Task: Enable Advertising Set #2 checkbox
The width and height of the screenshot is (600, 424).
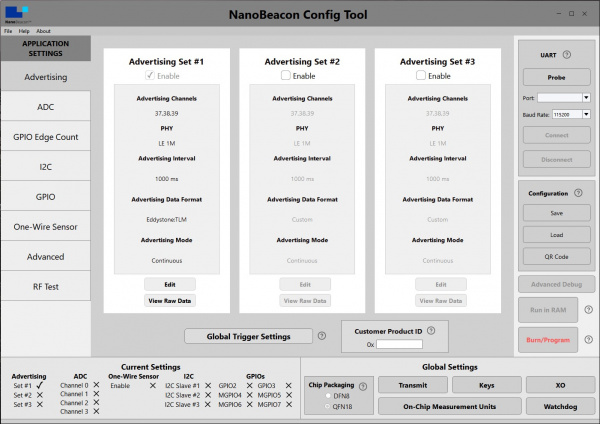Action: (285, 75)
